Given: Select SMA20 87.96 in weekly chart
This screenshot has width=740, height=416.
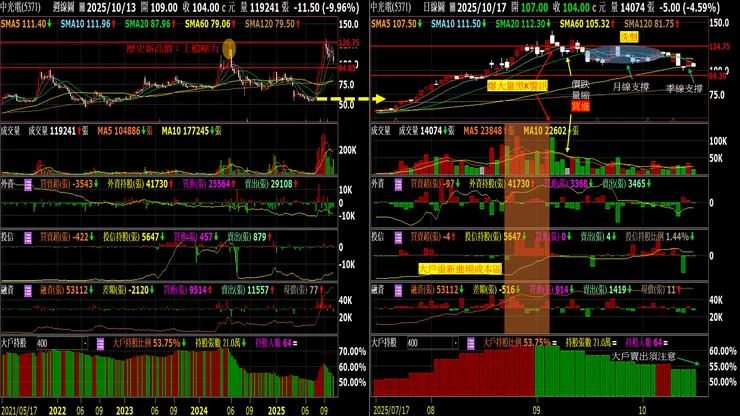Looking at the screenshot, I should point(150,23).
